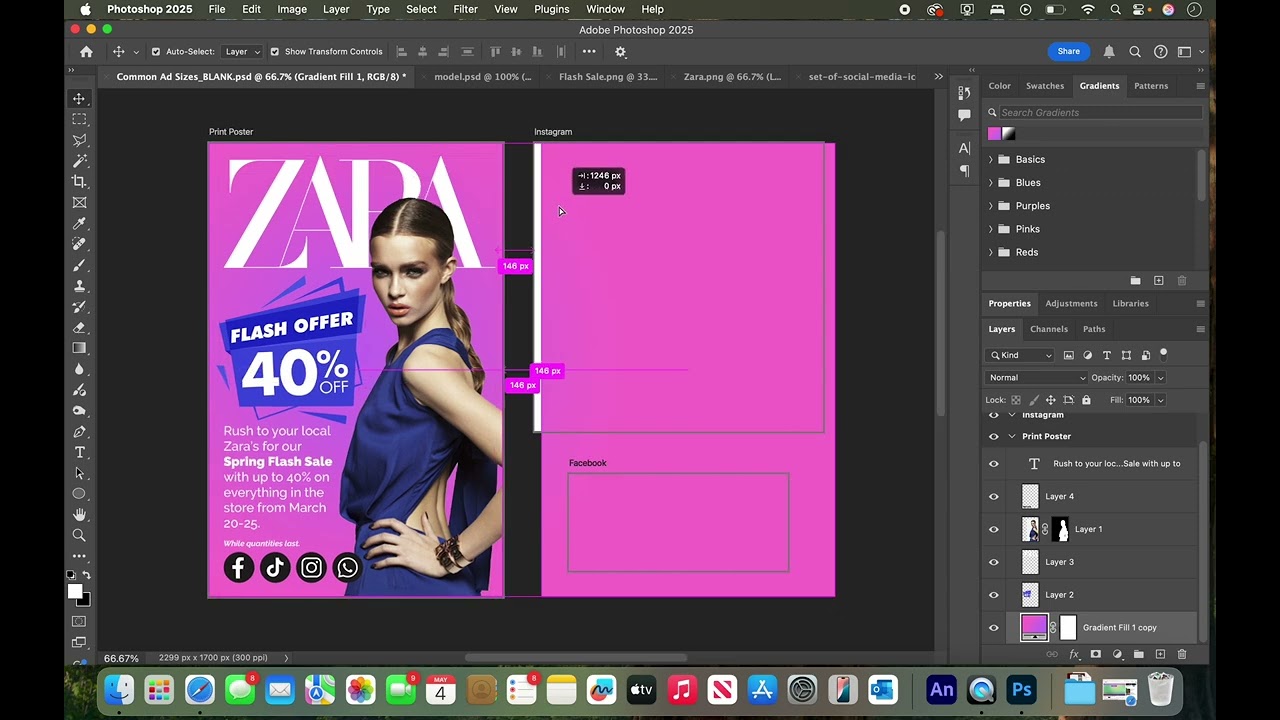Choose the Polygonal Lasso tool
This screenshot has width=1280, height=720.
79,140
